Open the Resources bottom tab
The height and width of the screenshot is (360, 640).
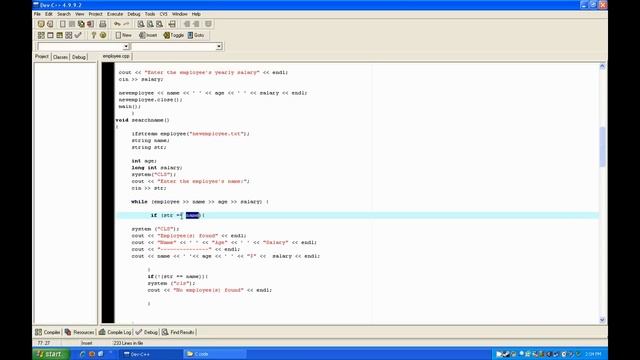coord(79,332)
